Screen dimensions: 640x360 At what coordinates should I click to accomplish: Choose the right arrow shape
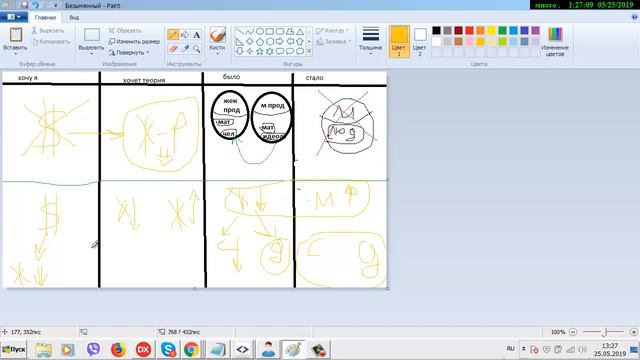(x=280, y=41)
